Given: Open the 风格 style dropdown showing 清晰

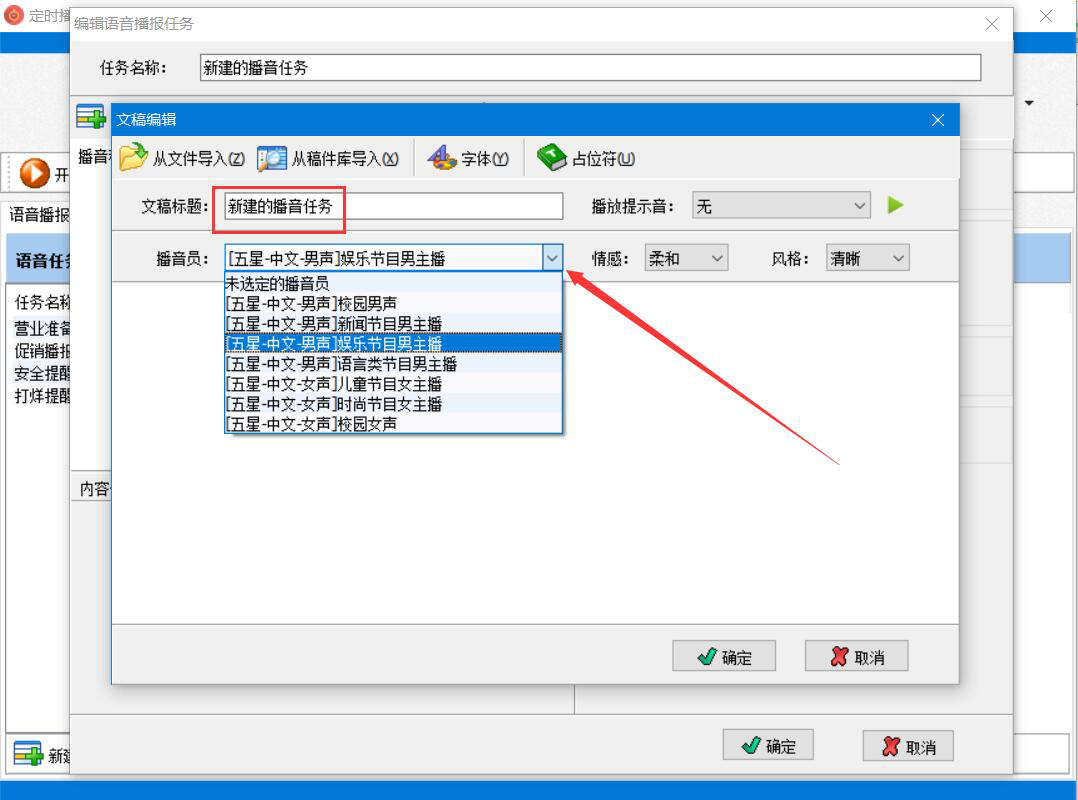Looking at the screenshot, I should (x=868, y=258).
